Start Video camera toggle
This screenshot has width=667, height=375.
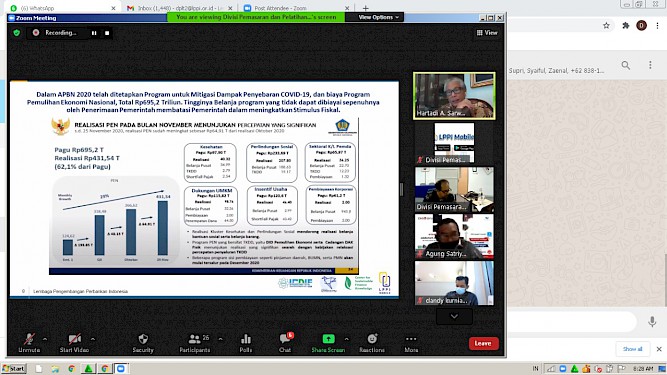[x=74, y=343]
